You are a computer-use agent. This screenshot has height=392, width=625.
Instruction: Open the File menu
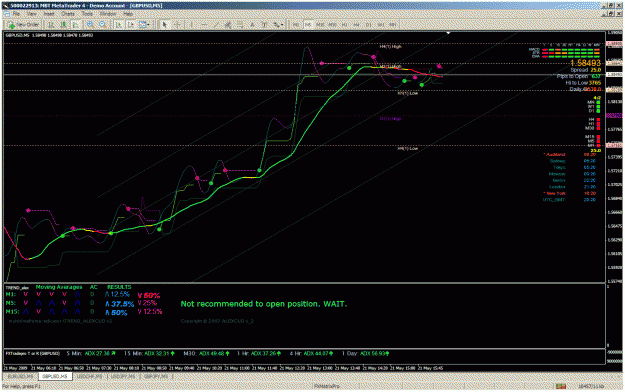pyautogui.click(x=16, y=14)
